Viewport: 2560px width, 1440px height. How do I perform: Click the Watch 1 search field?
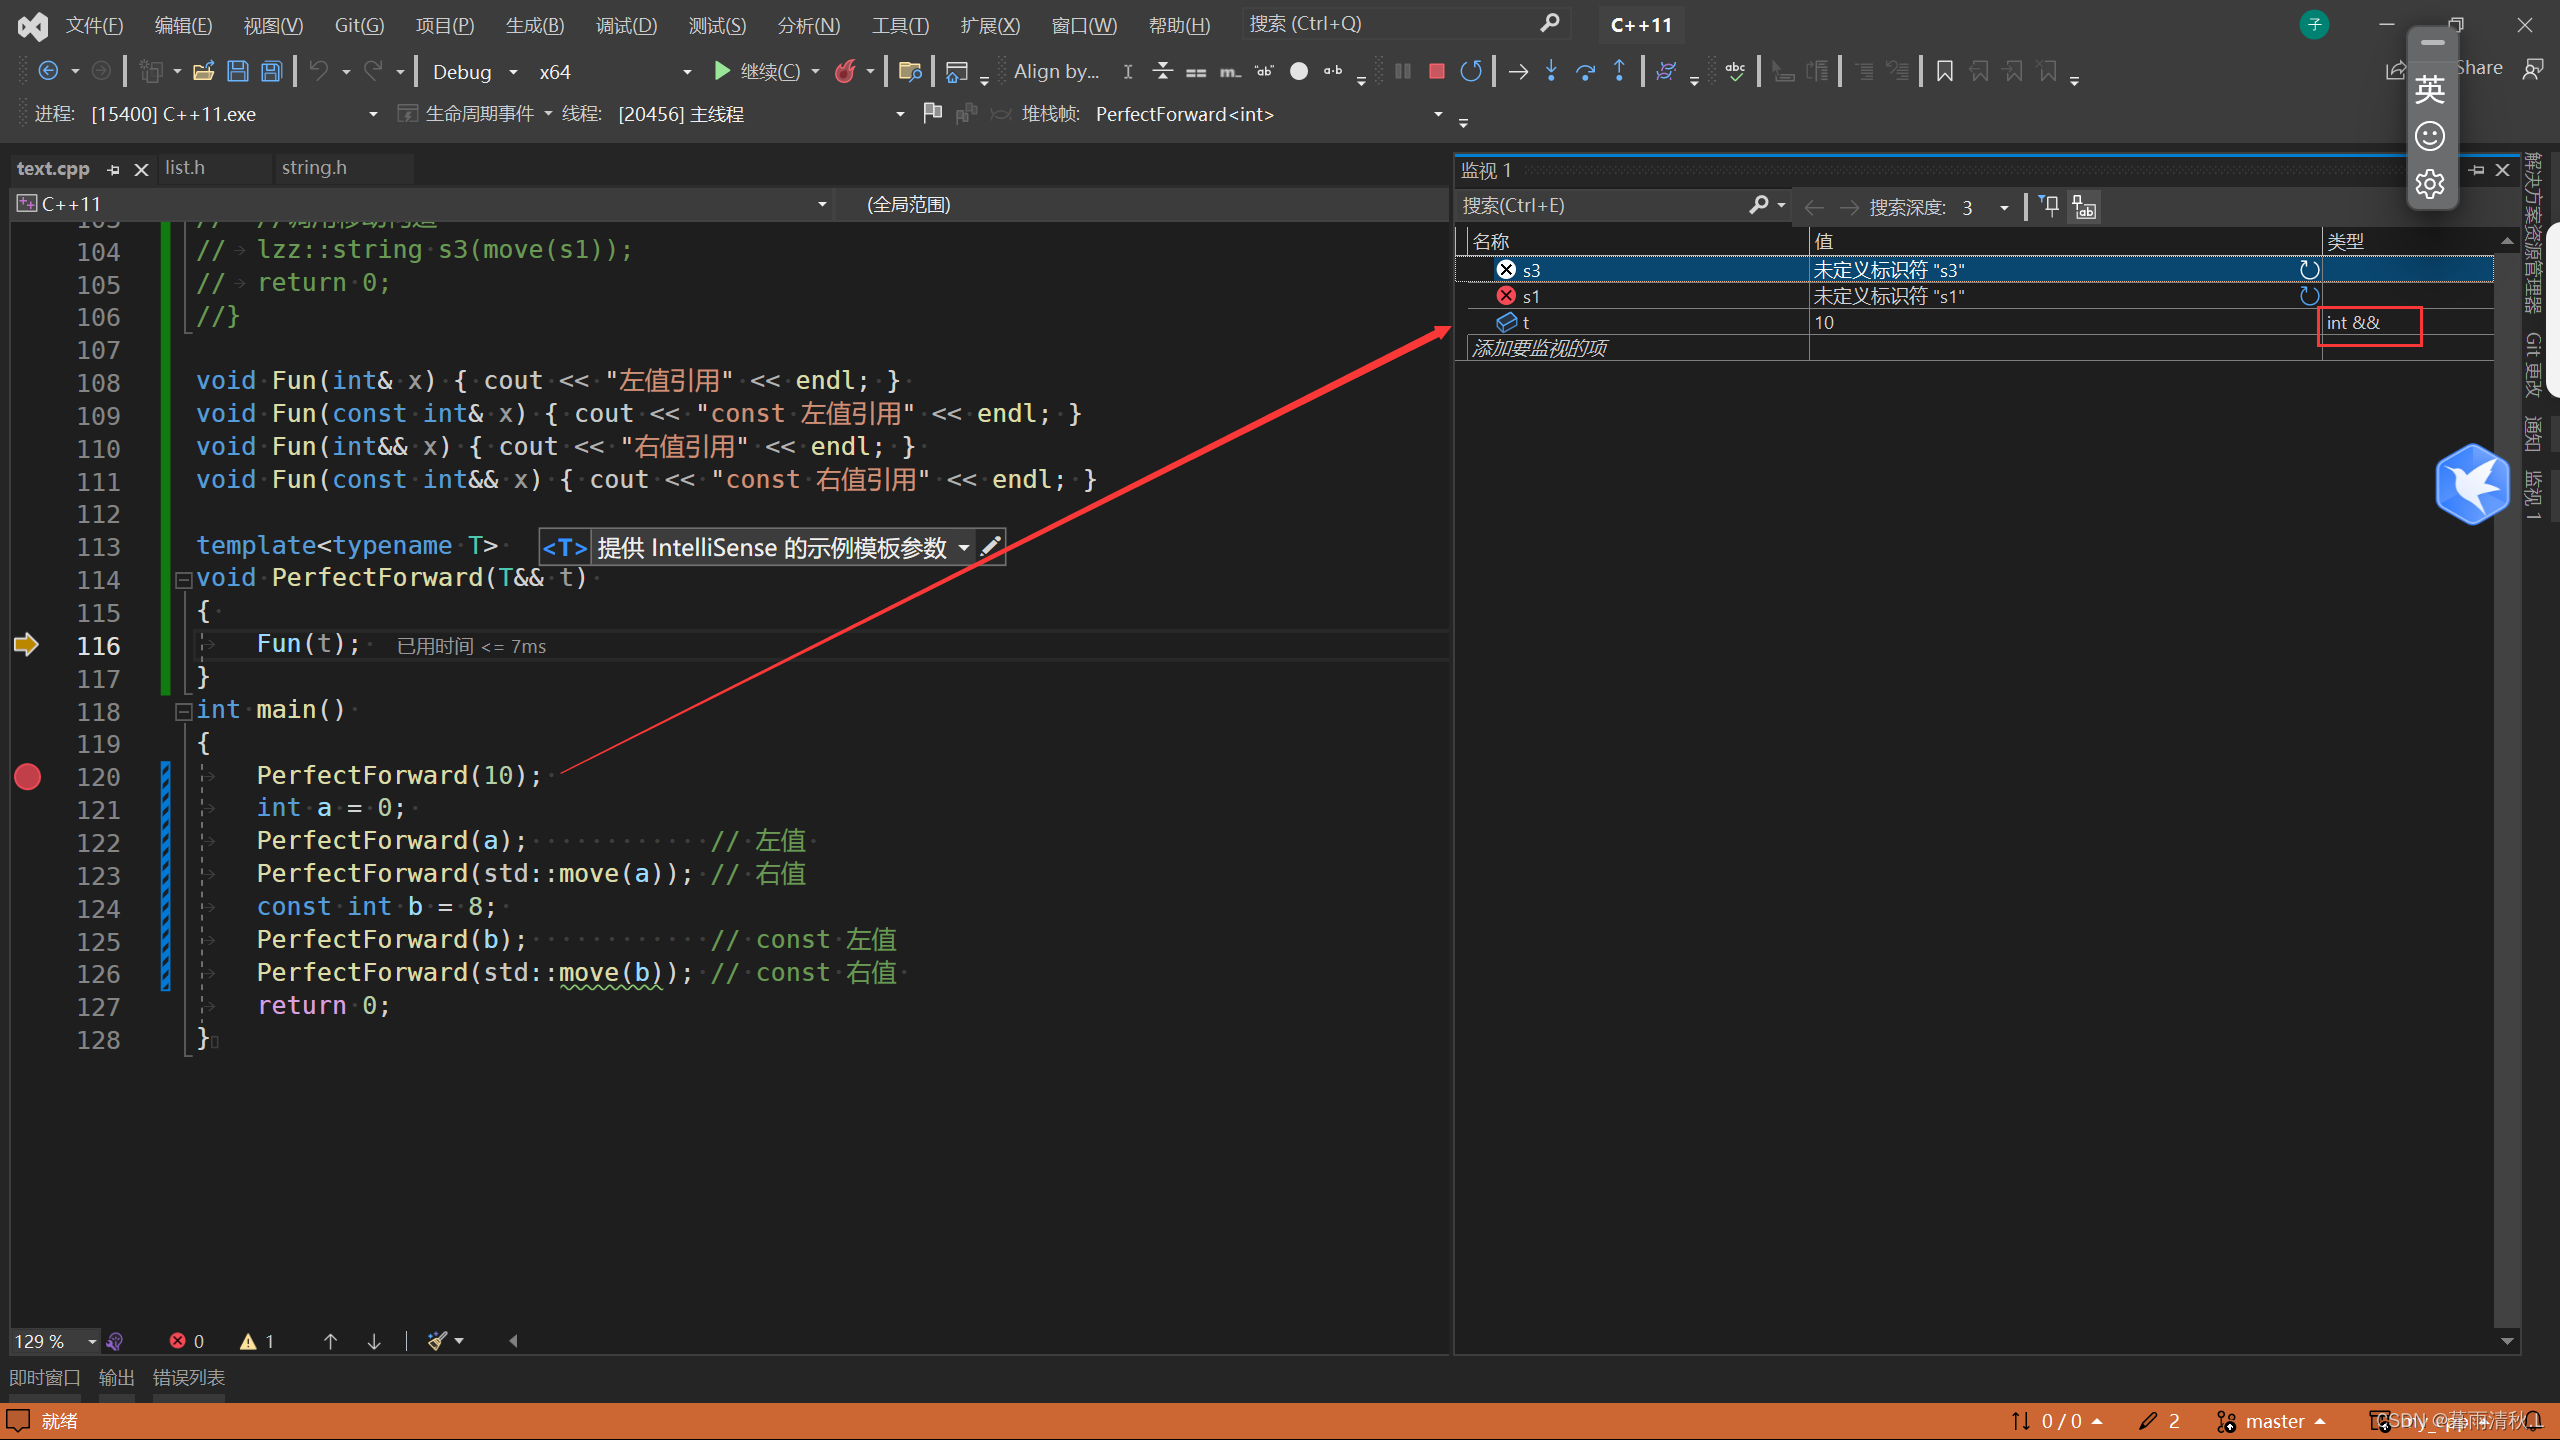point(1602,206)
